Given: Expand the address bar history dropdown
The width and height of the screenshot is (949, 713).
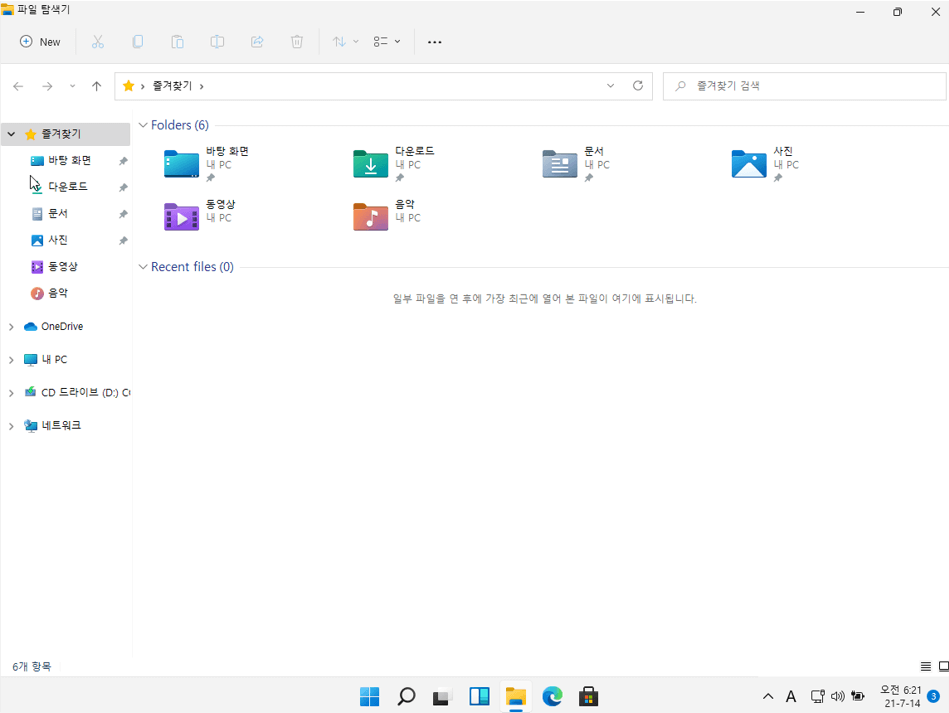Looking at the screenshot, I should click(611, 86).
